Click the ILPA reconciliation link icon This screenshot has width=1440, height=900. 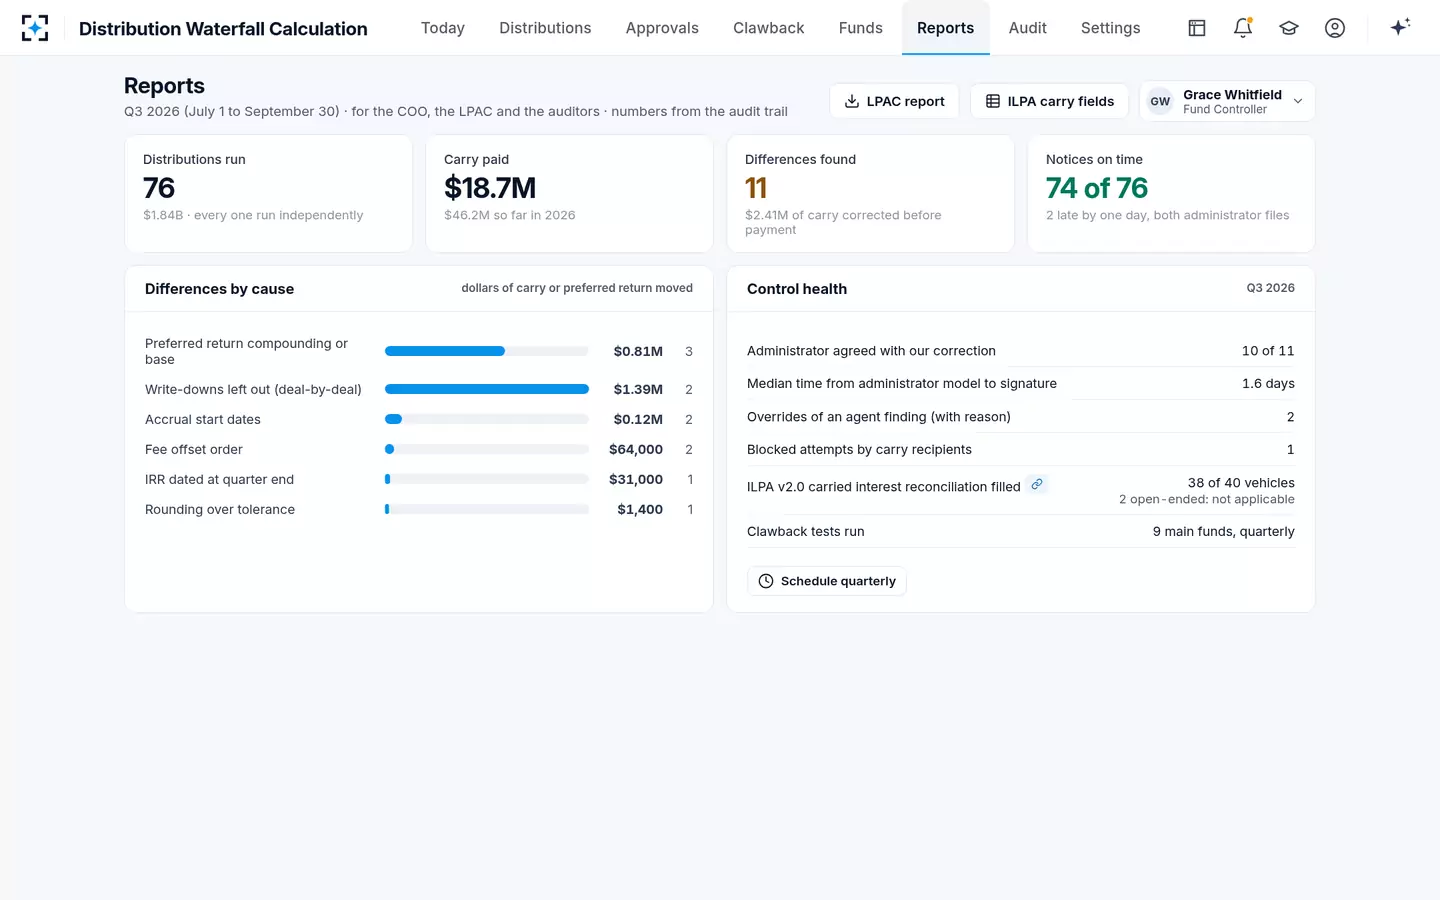1037,485
